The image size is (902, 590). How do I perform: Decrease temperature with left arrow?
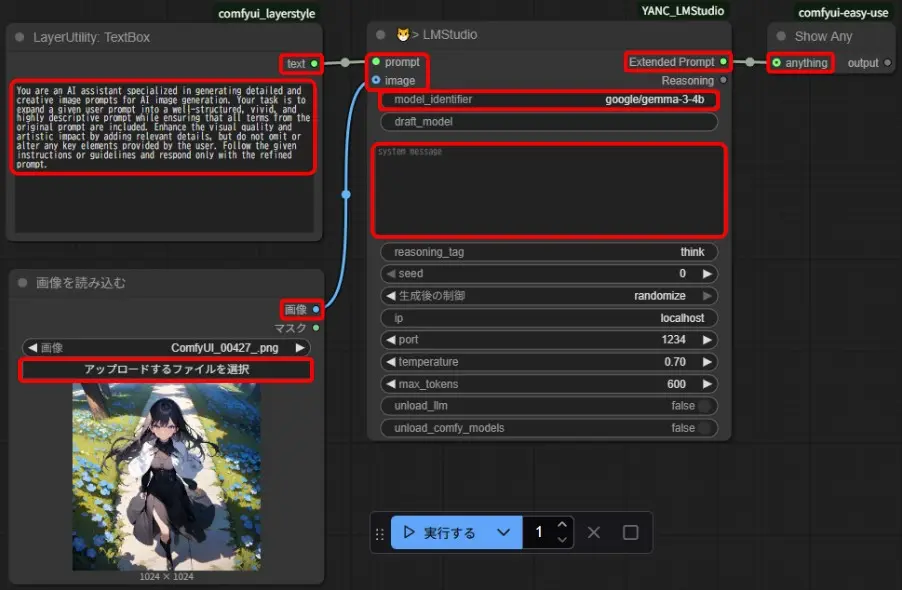[391, 362]
